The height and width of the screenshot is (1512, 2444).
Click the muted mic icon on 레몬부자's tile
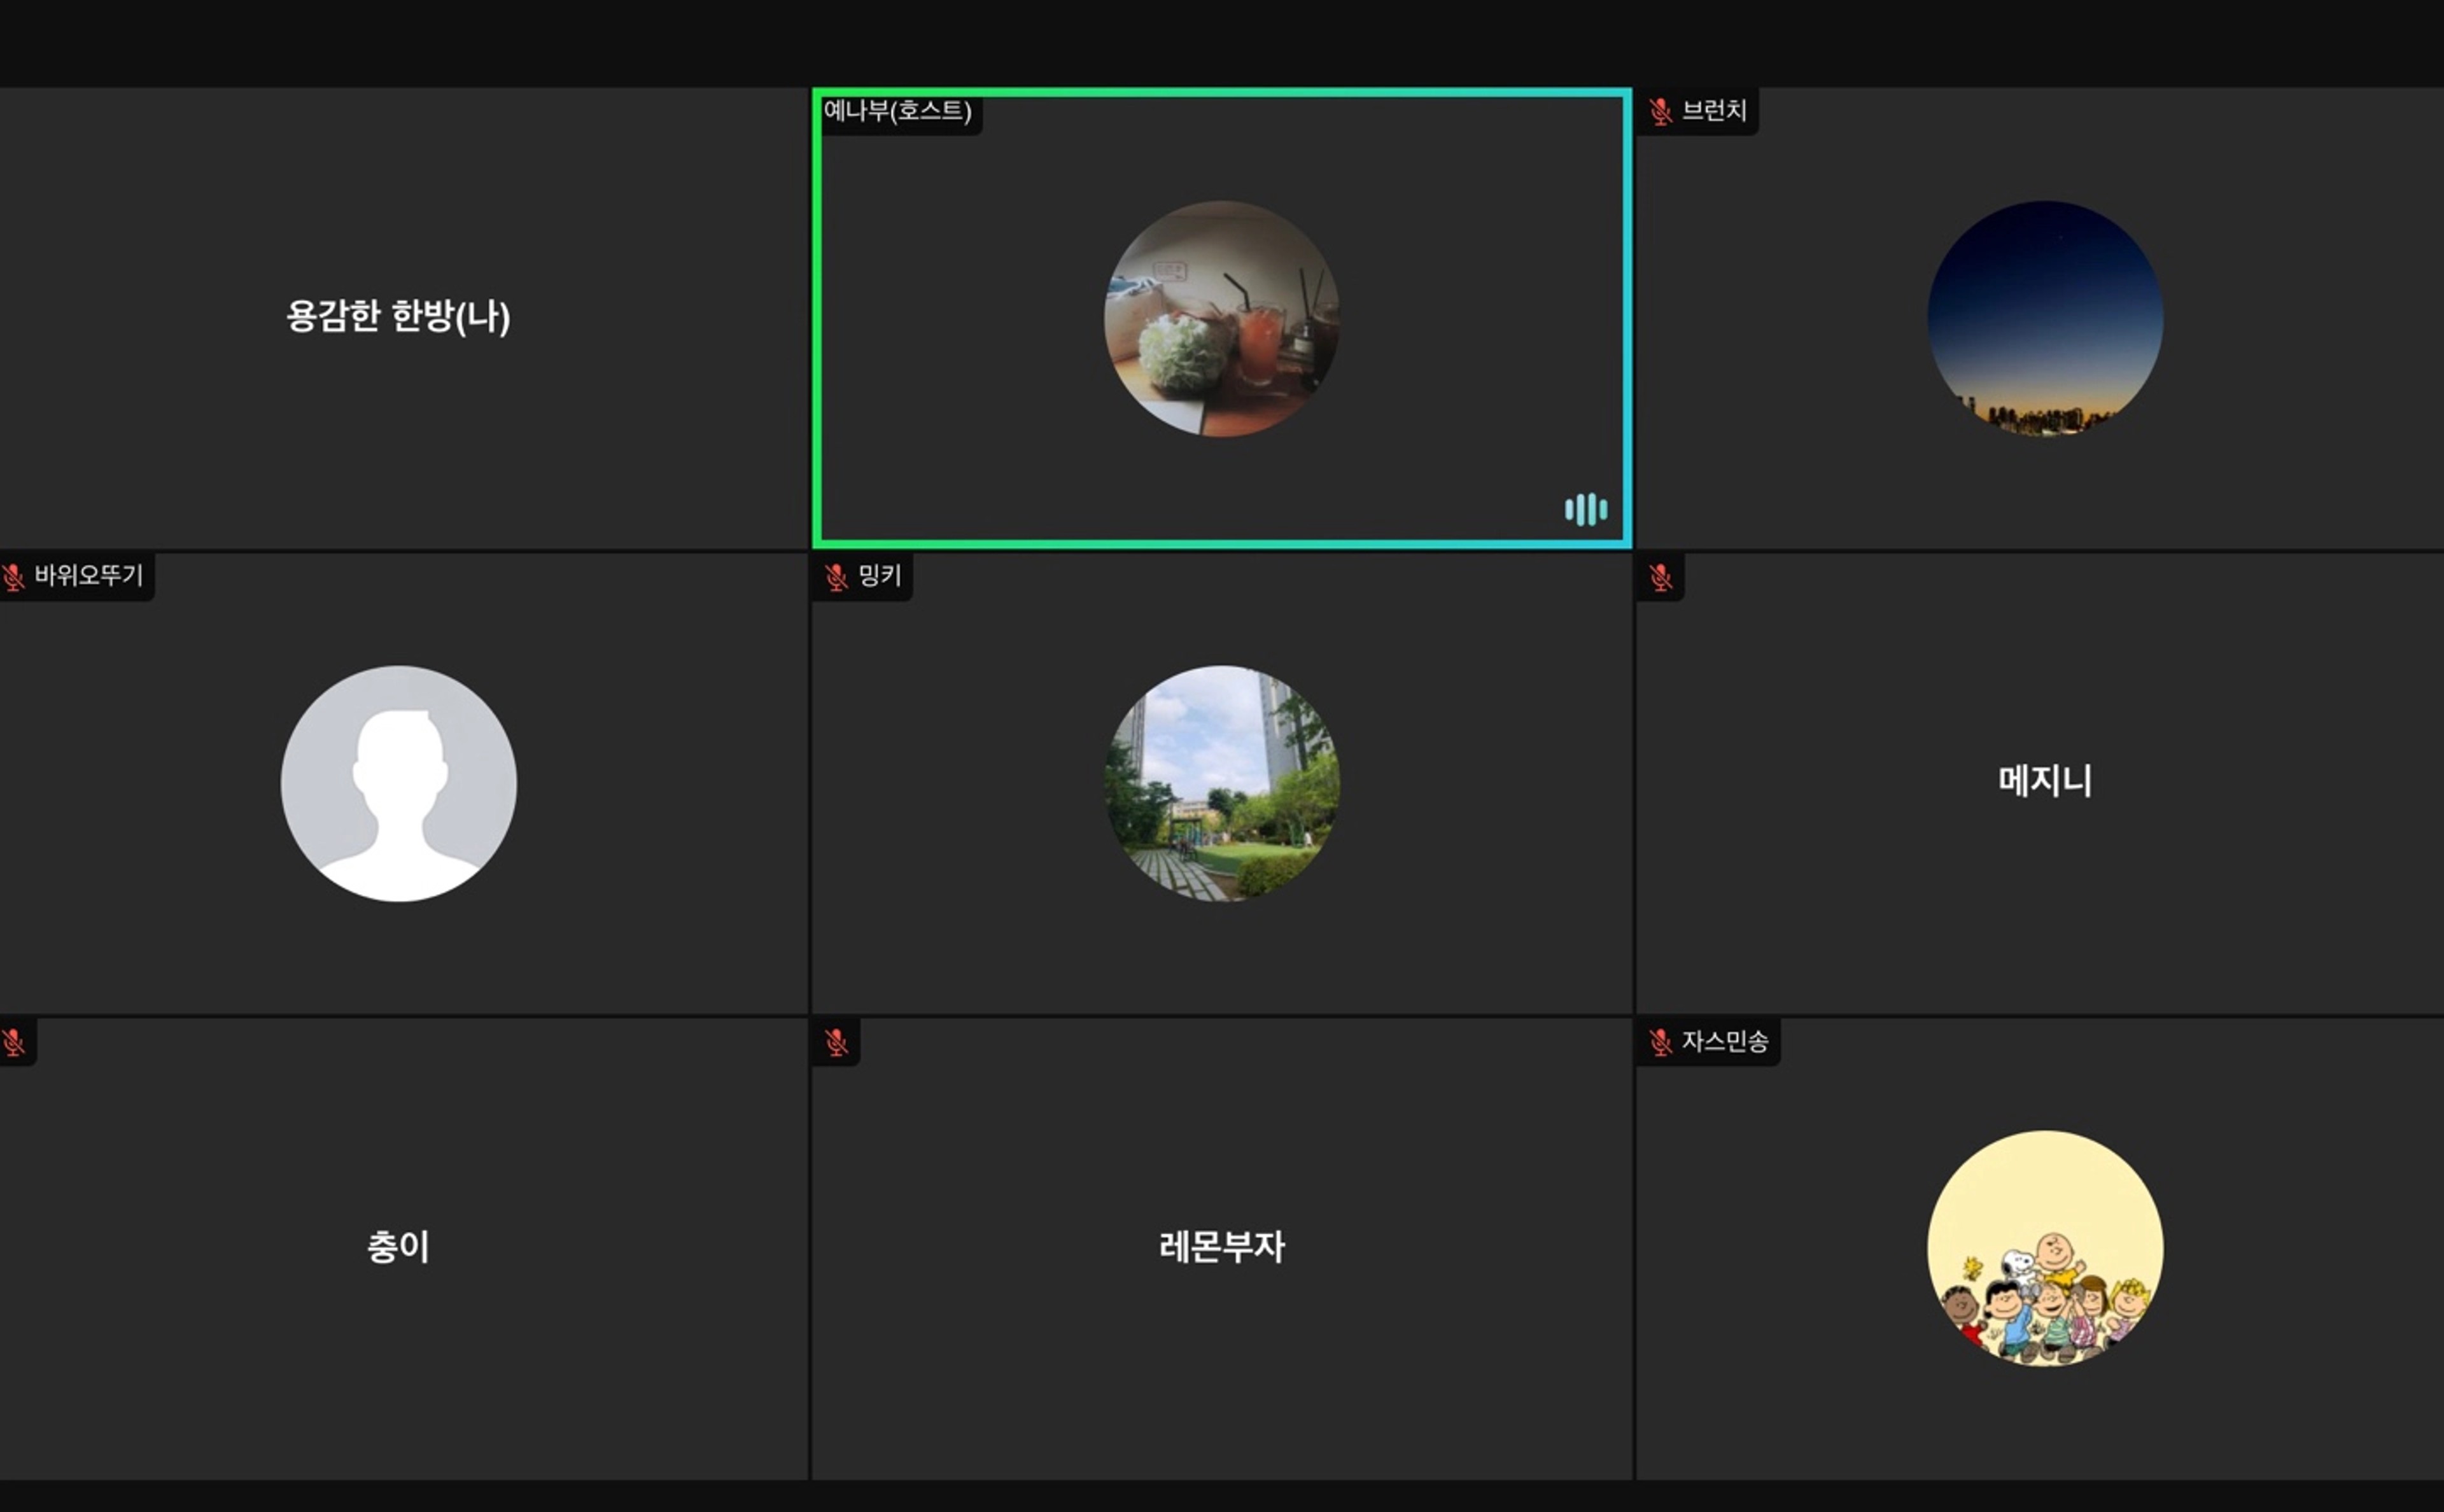(x=836, y=1042)
